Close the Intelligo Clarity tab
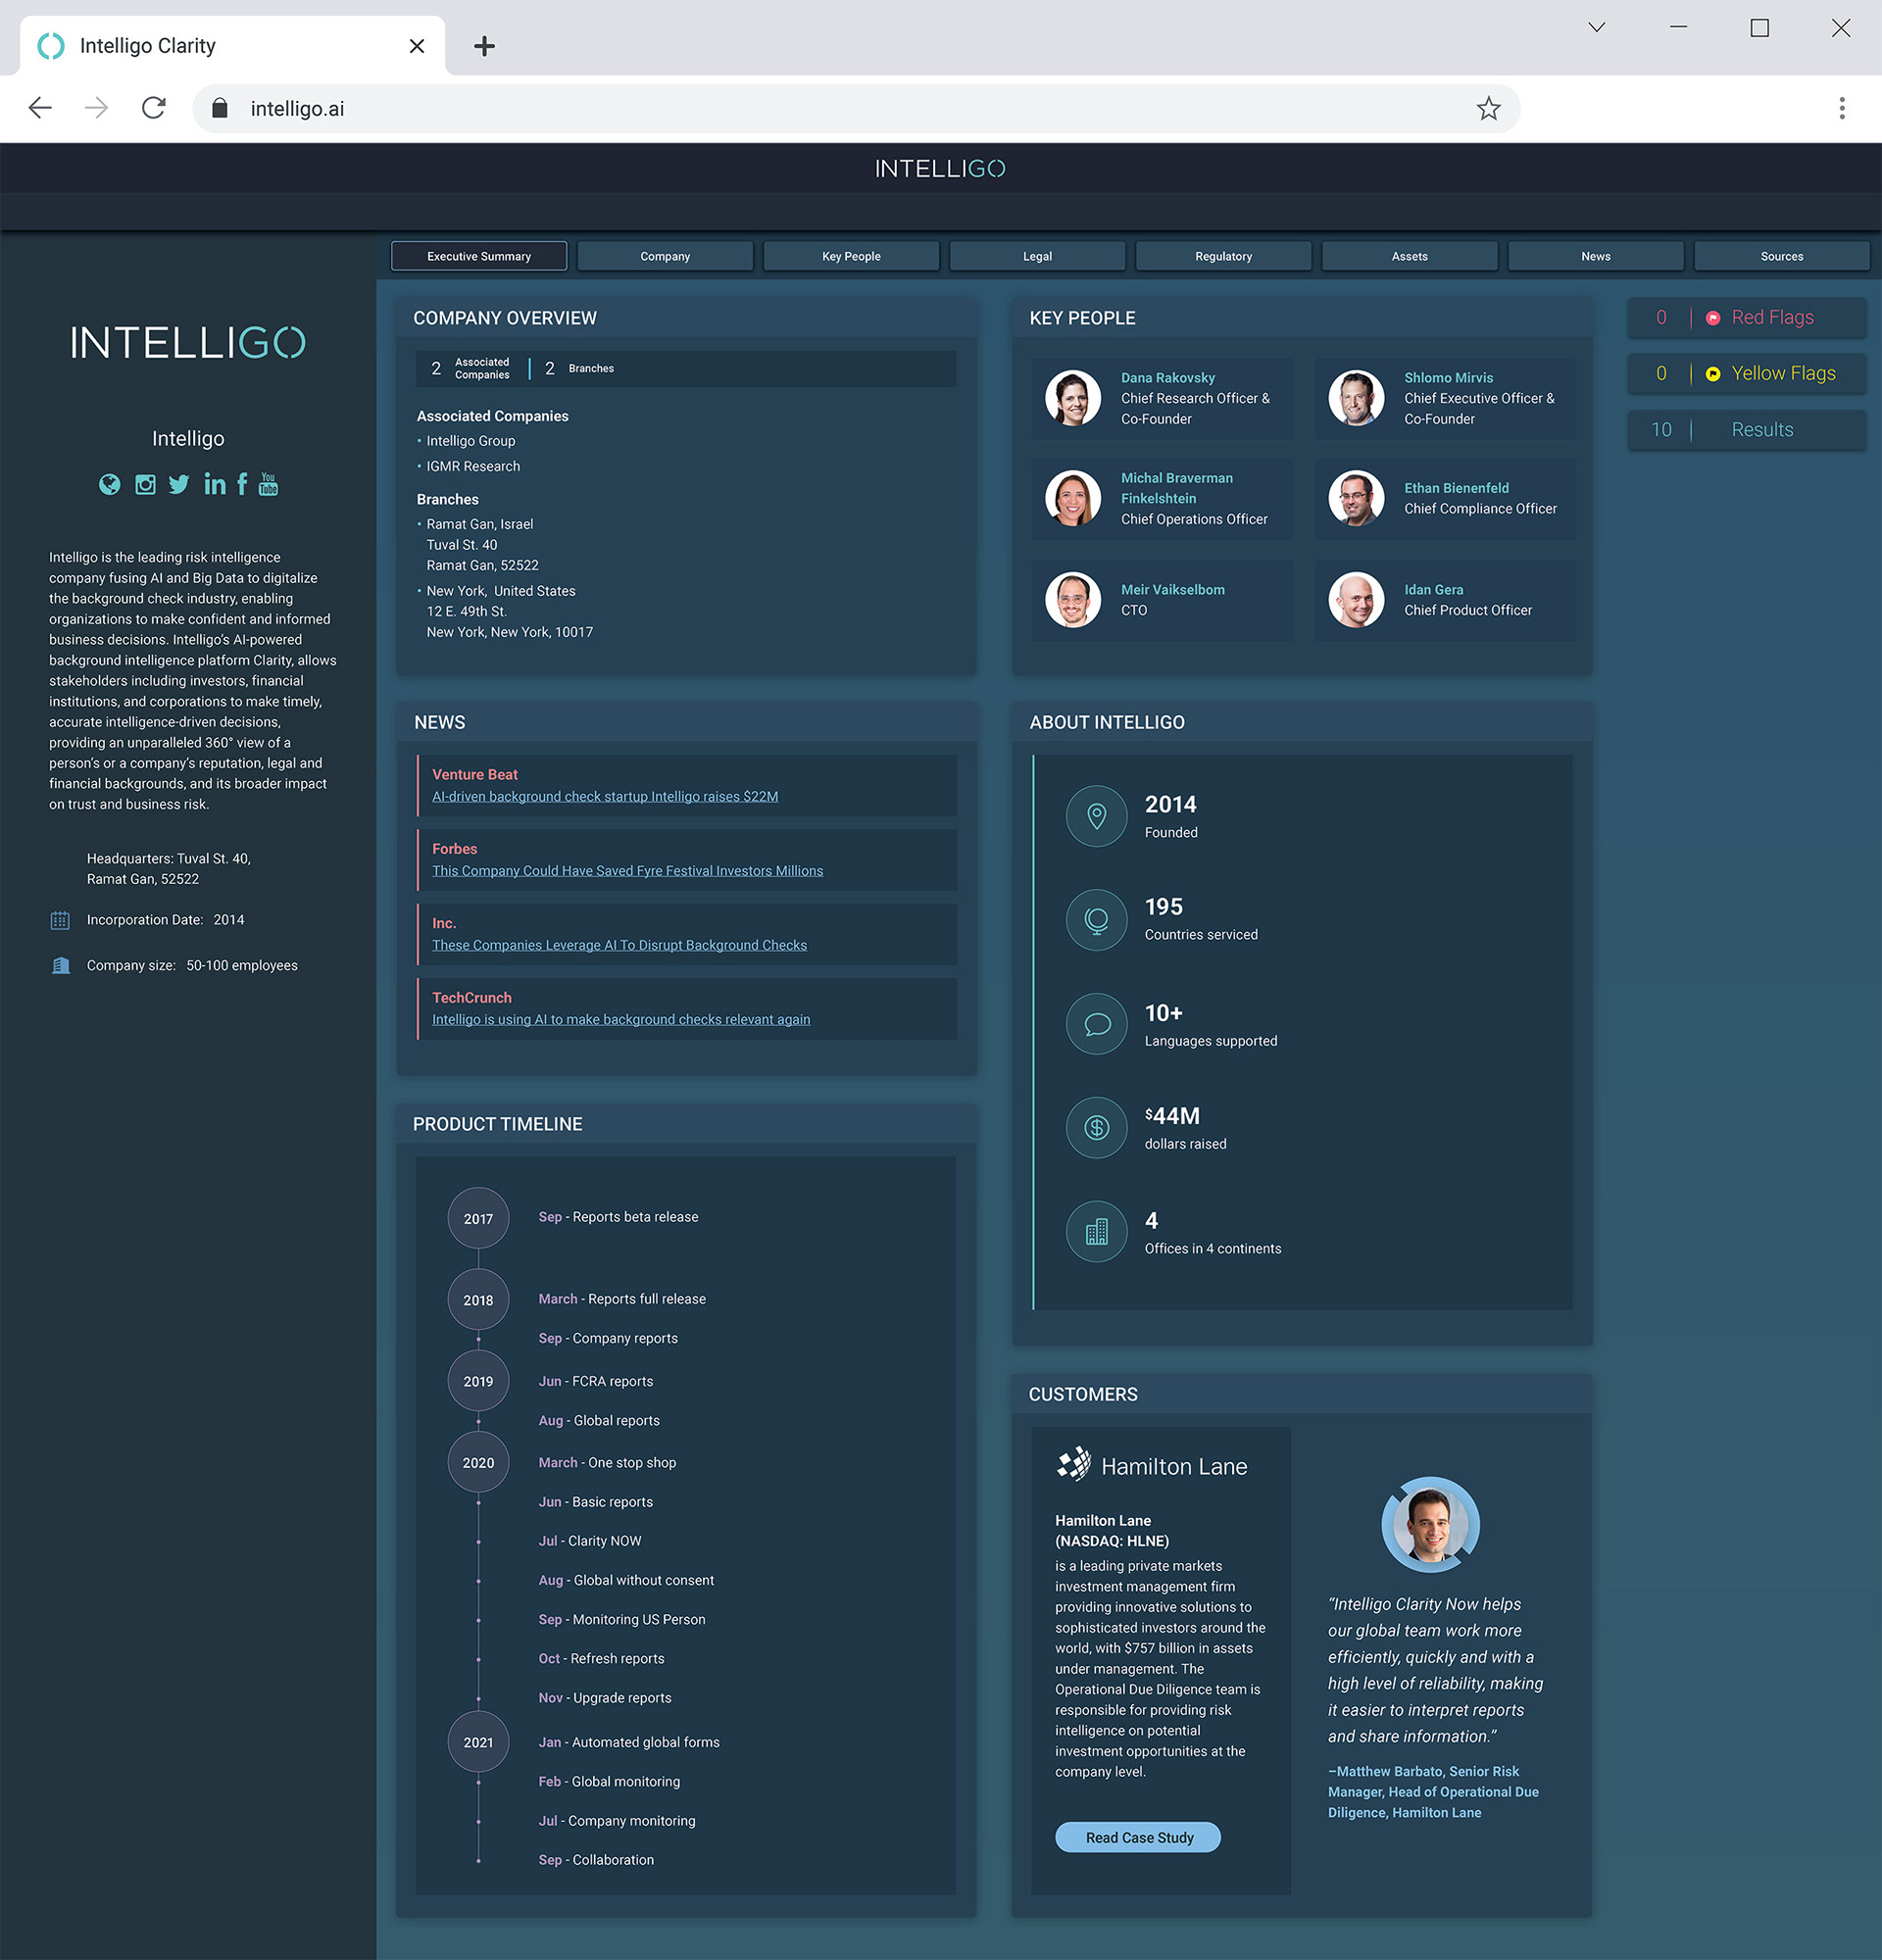1882x1960 pixels. click(x=417, y=46)
